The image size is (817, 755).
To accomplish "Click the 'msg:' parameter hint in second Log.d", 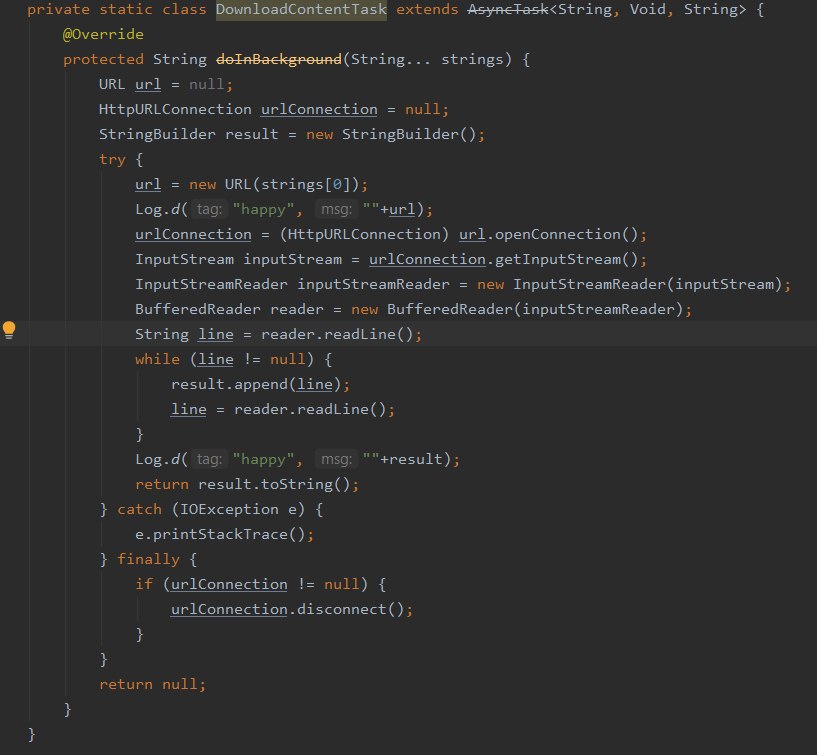I will [337, 460].
